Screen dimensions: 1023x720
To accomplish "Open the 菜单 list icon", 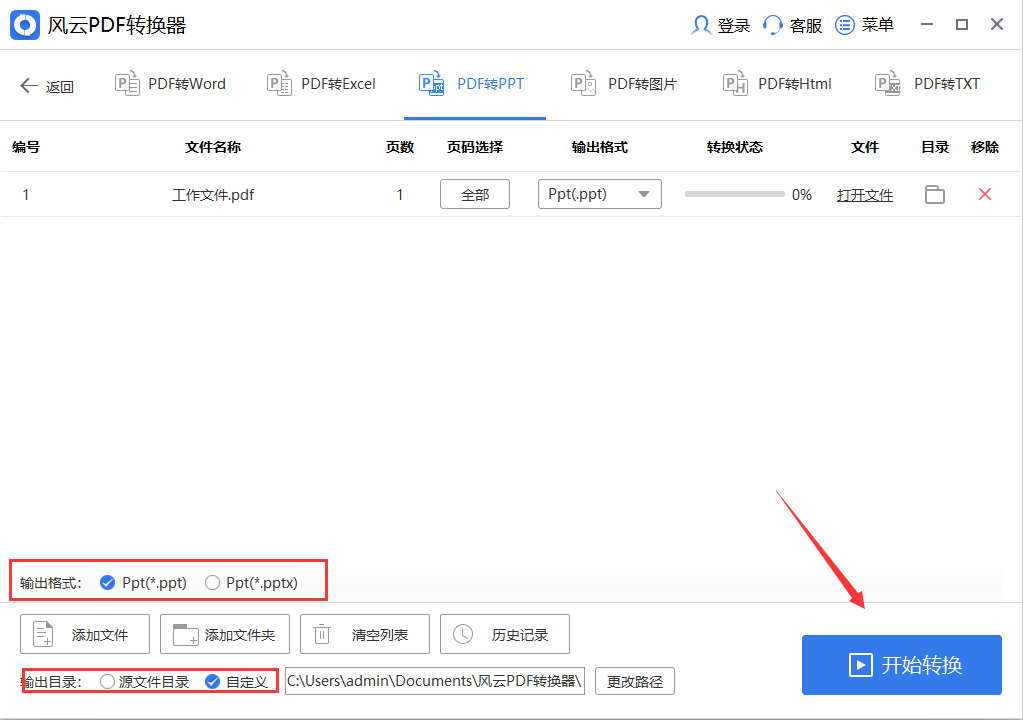I will point(845,25).
